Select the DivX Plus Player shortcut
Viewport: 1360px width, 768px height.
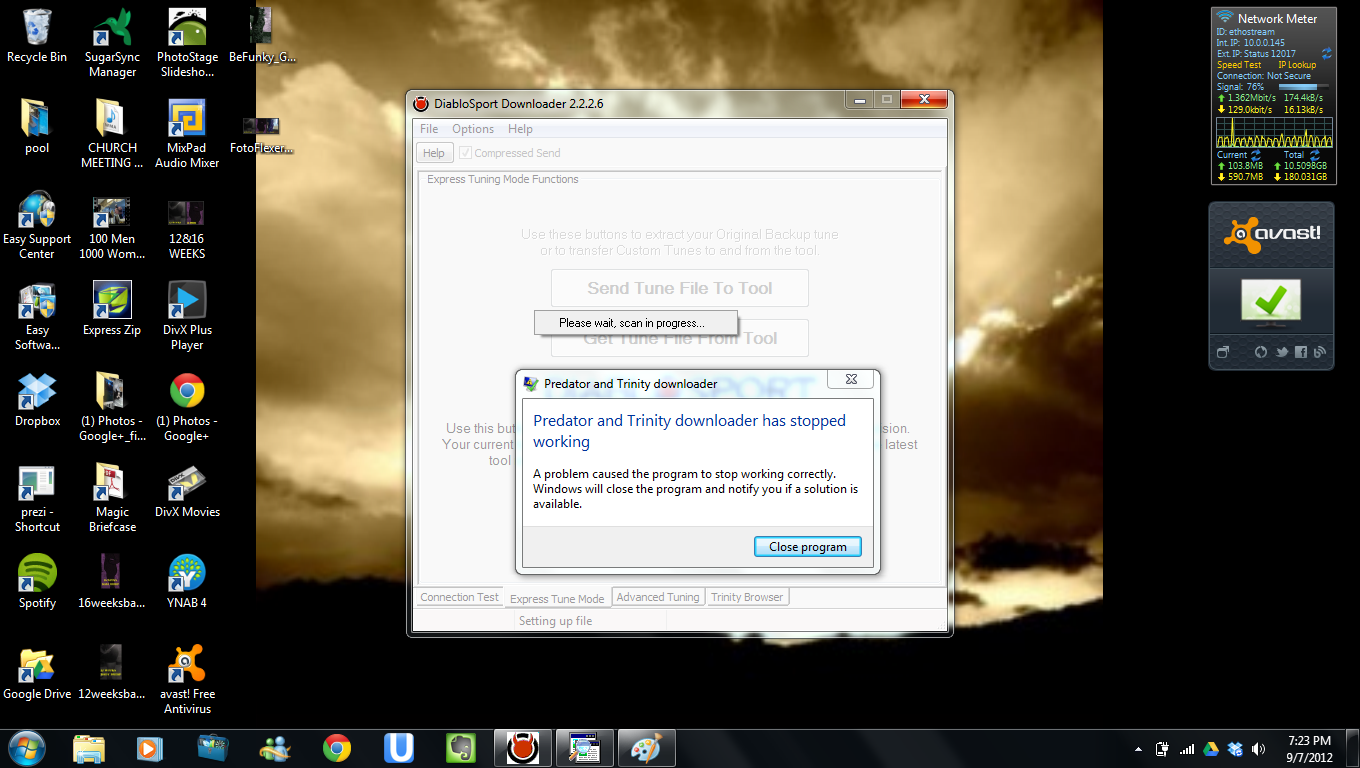(x=187, y=316)
